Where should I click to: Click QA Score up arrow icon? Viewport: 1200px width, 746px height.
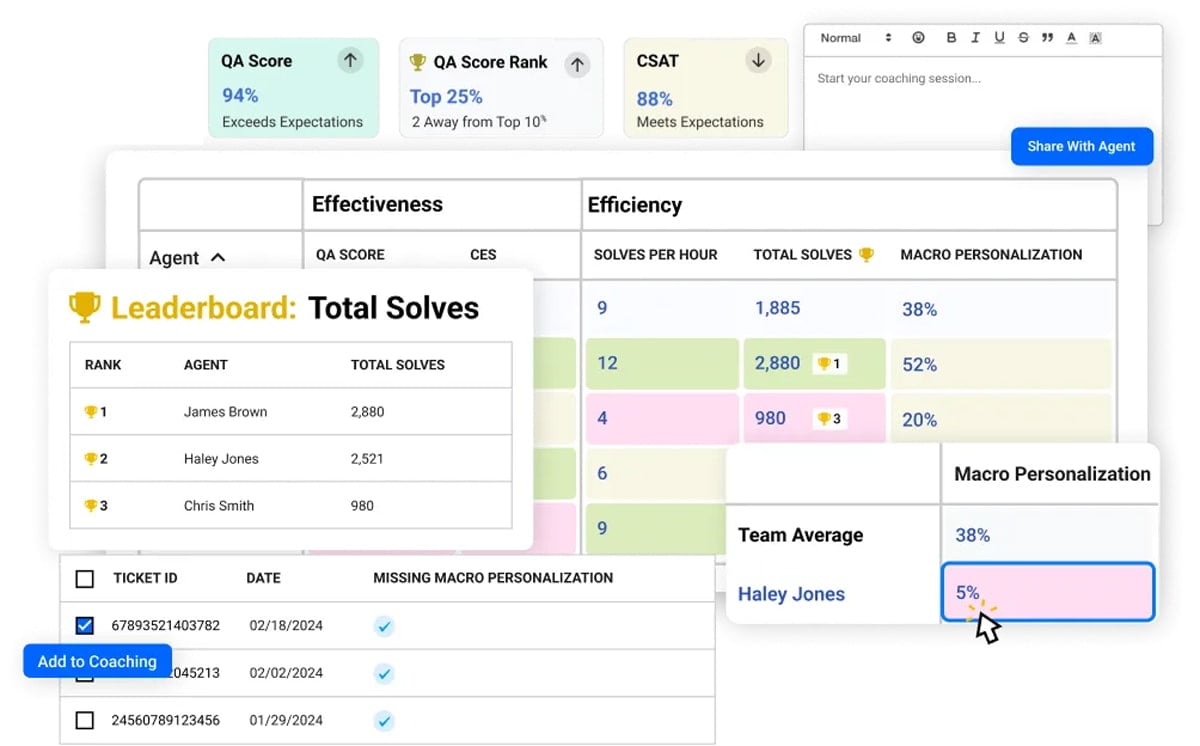pos(350,60)
